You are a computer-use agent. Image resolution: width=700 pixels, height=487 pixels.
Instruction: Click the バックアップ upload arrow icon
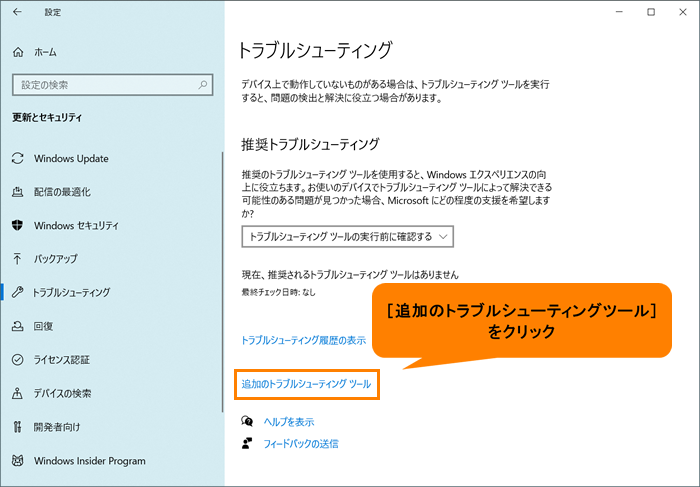[17, 259]
